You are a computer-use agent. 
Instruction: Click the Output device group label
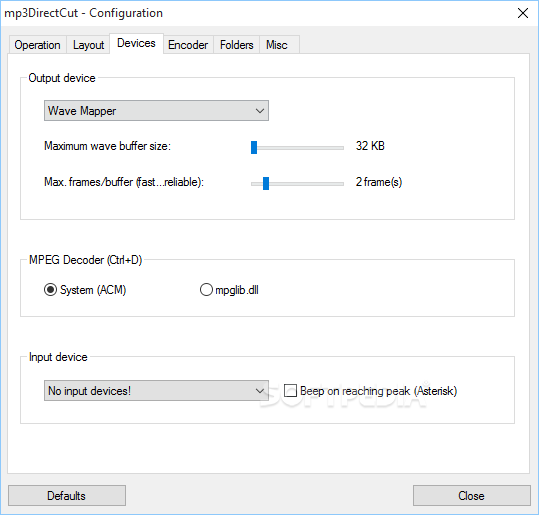click(x=62, y=78)
